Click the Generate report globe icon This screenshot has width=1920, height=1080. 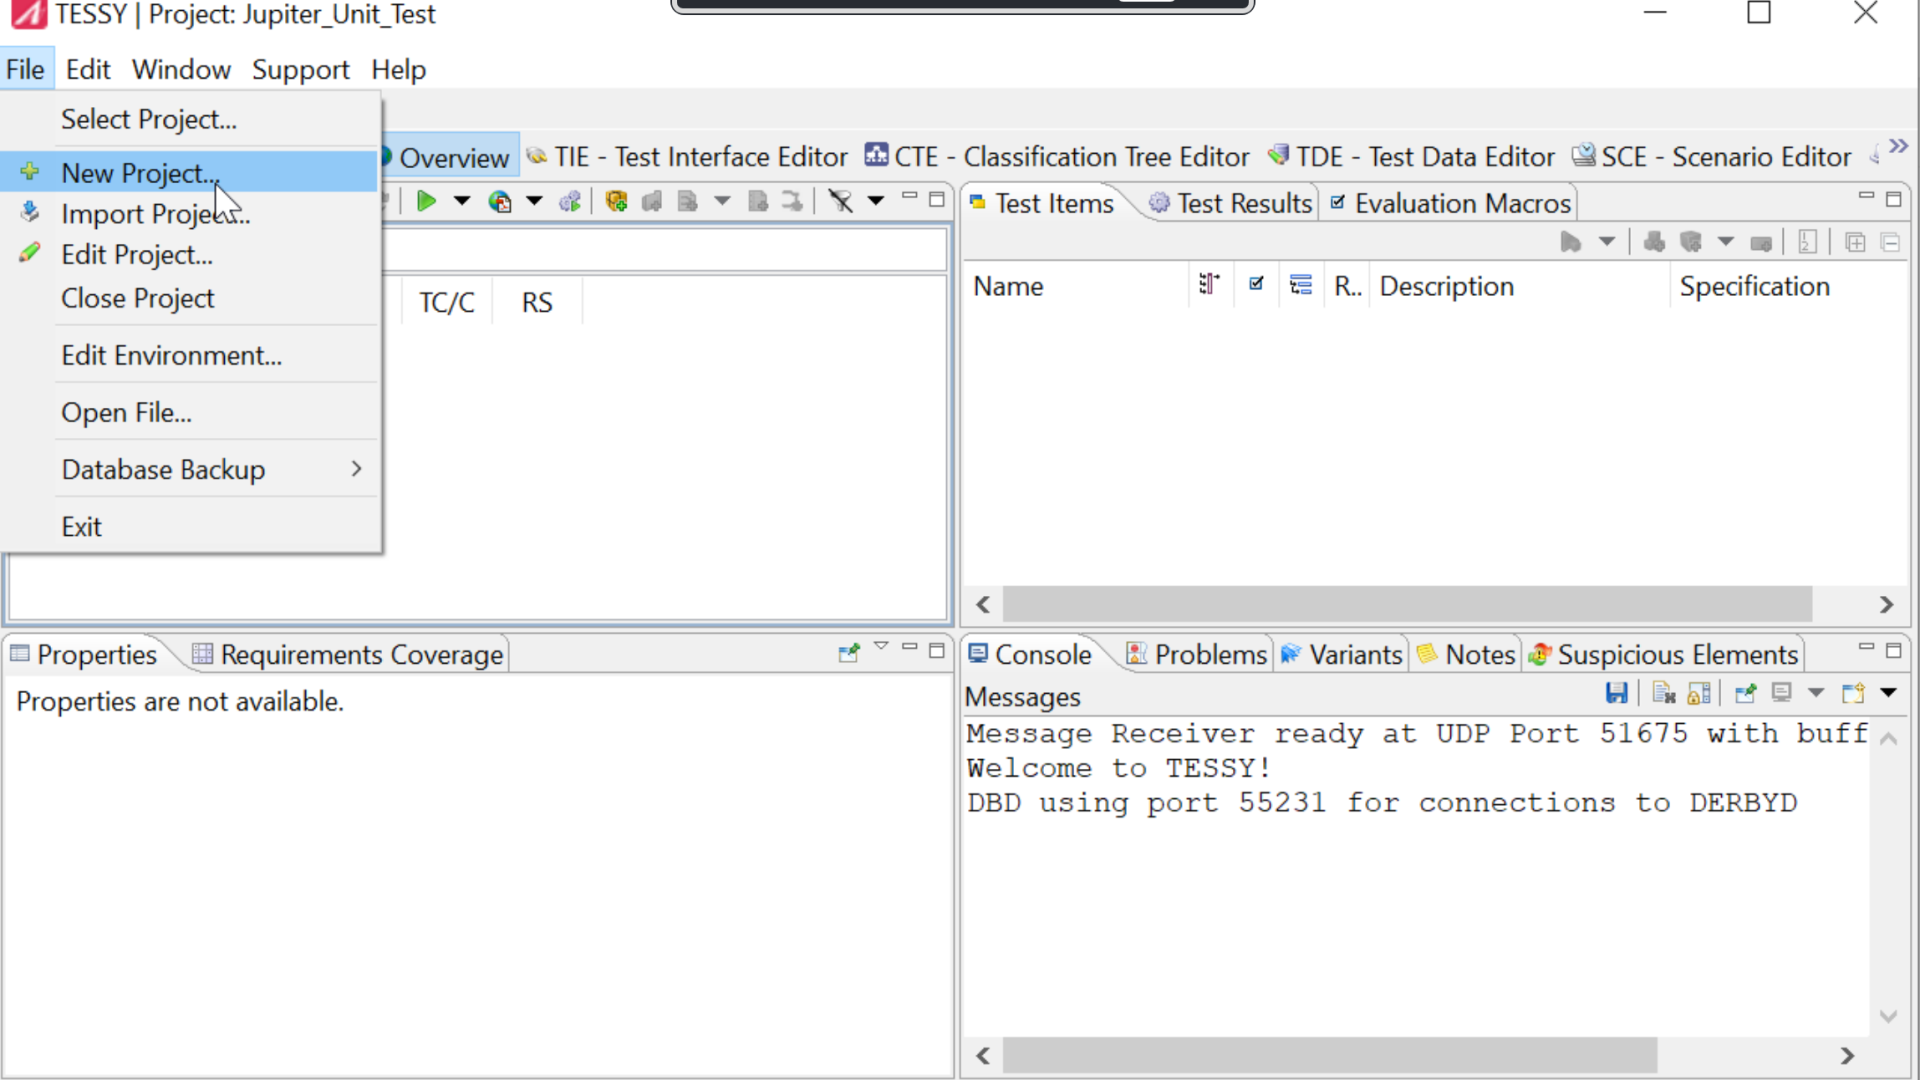coord(500,202)
